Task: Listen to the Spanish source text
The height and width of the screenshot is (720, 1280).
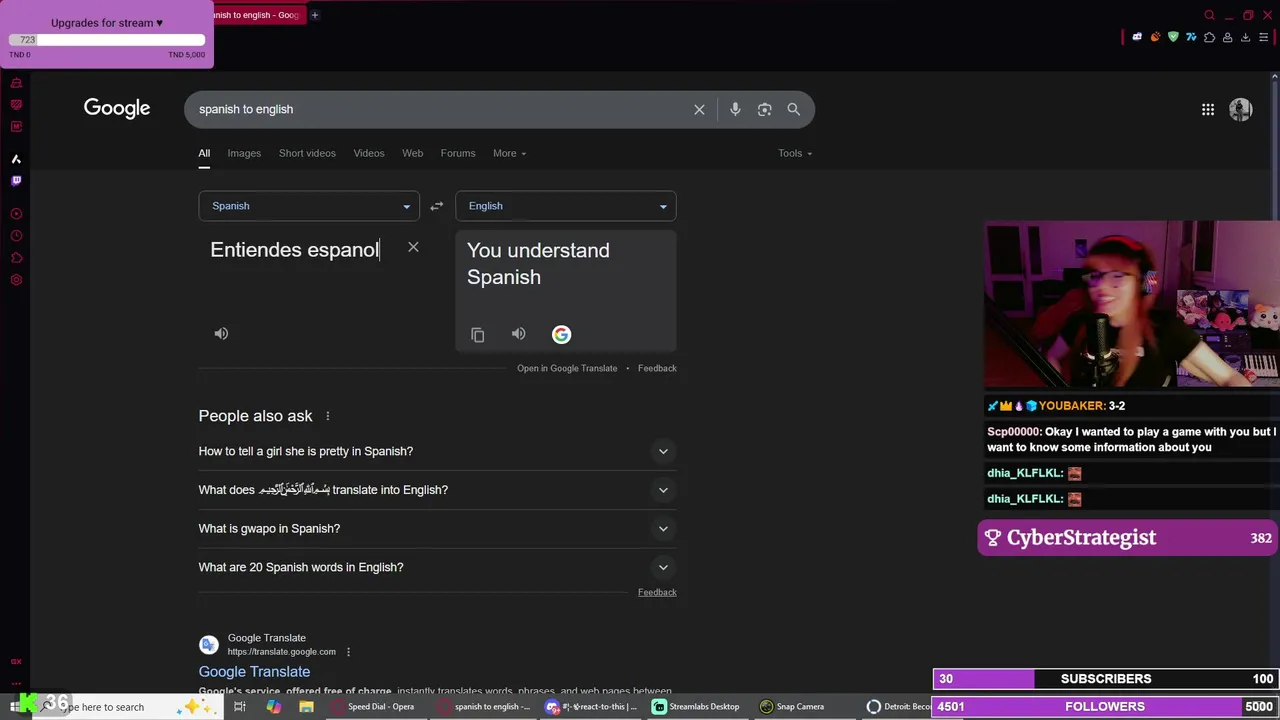Action: [x=221, y=334]
